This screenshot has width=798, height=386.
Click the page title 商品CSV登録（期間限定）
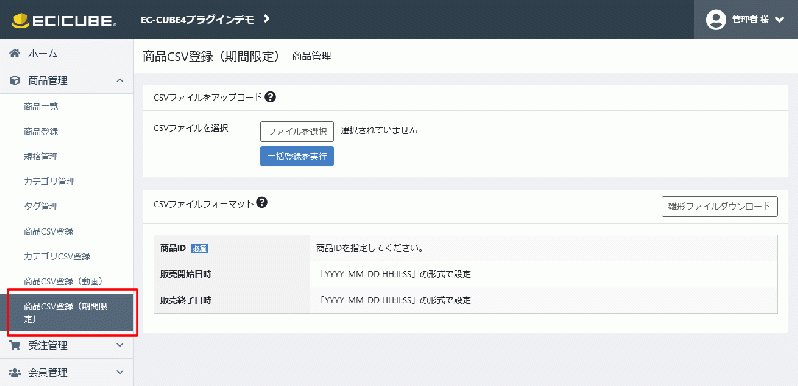tap(212, 56)
